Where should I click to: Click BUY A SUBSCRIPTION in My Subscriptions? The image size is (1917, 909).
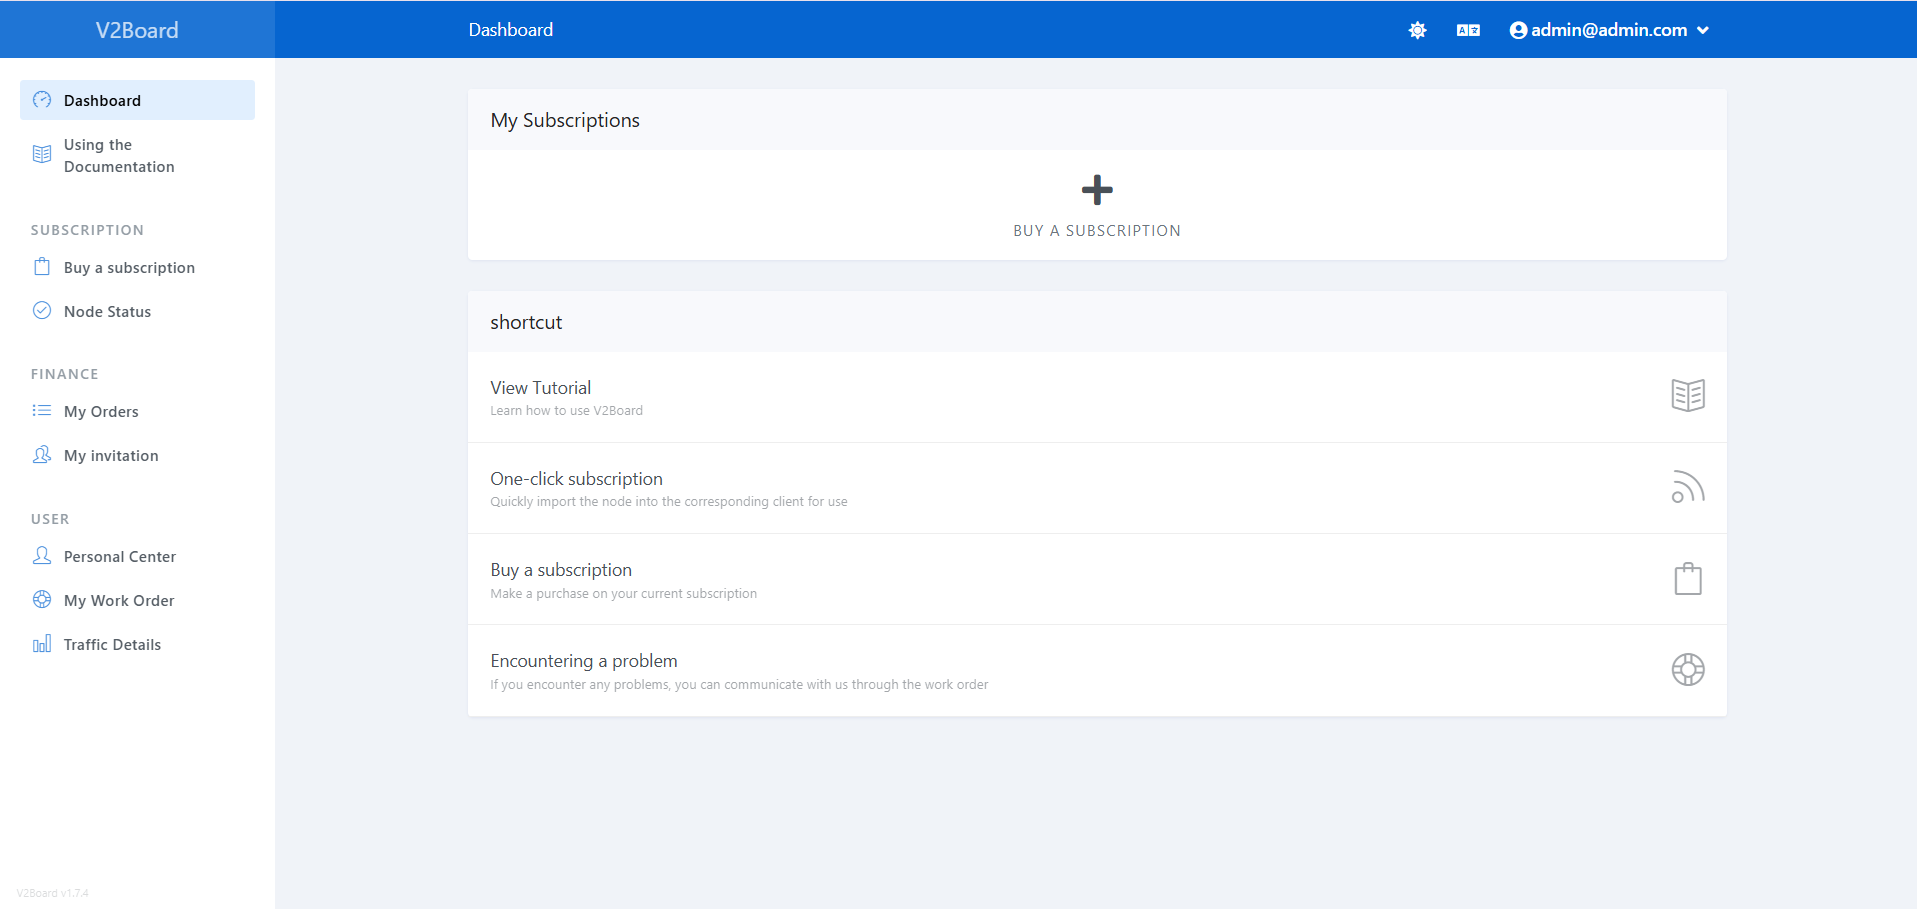coord(1096,230)
